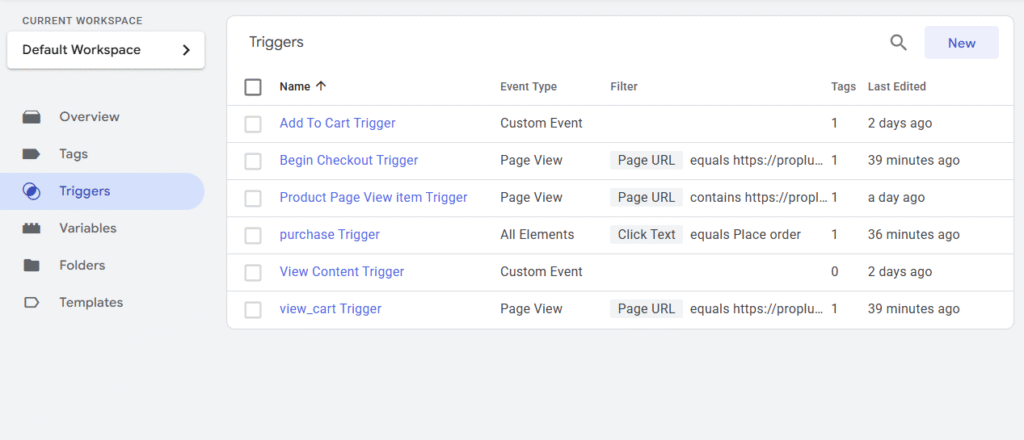Click Custom Event in Add To Cart row
This screenshot has width=1024, height=440.
[x=541, y=123]
